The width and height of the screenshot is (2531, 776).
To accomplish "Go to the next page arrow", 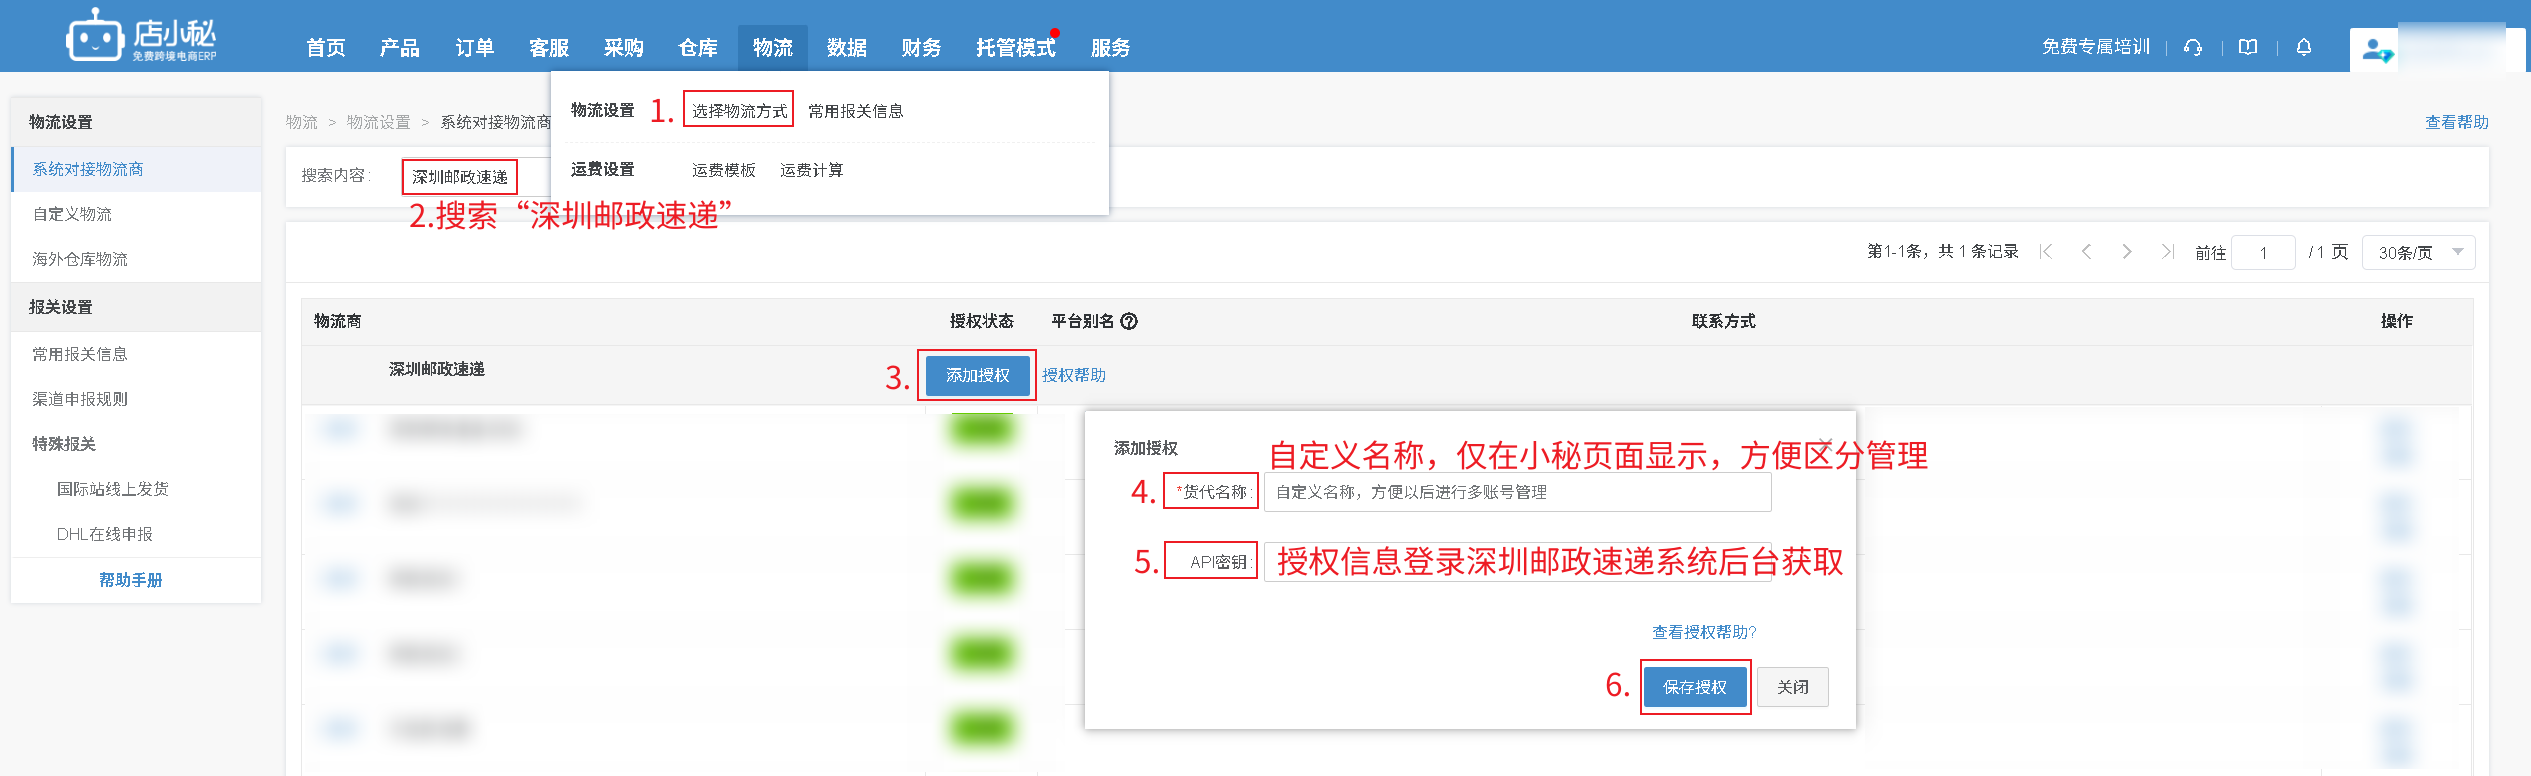I will tap(2127, 252).
